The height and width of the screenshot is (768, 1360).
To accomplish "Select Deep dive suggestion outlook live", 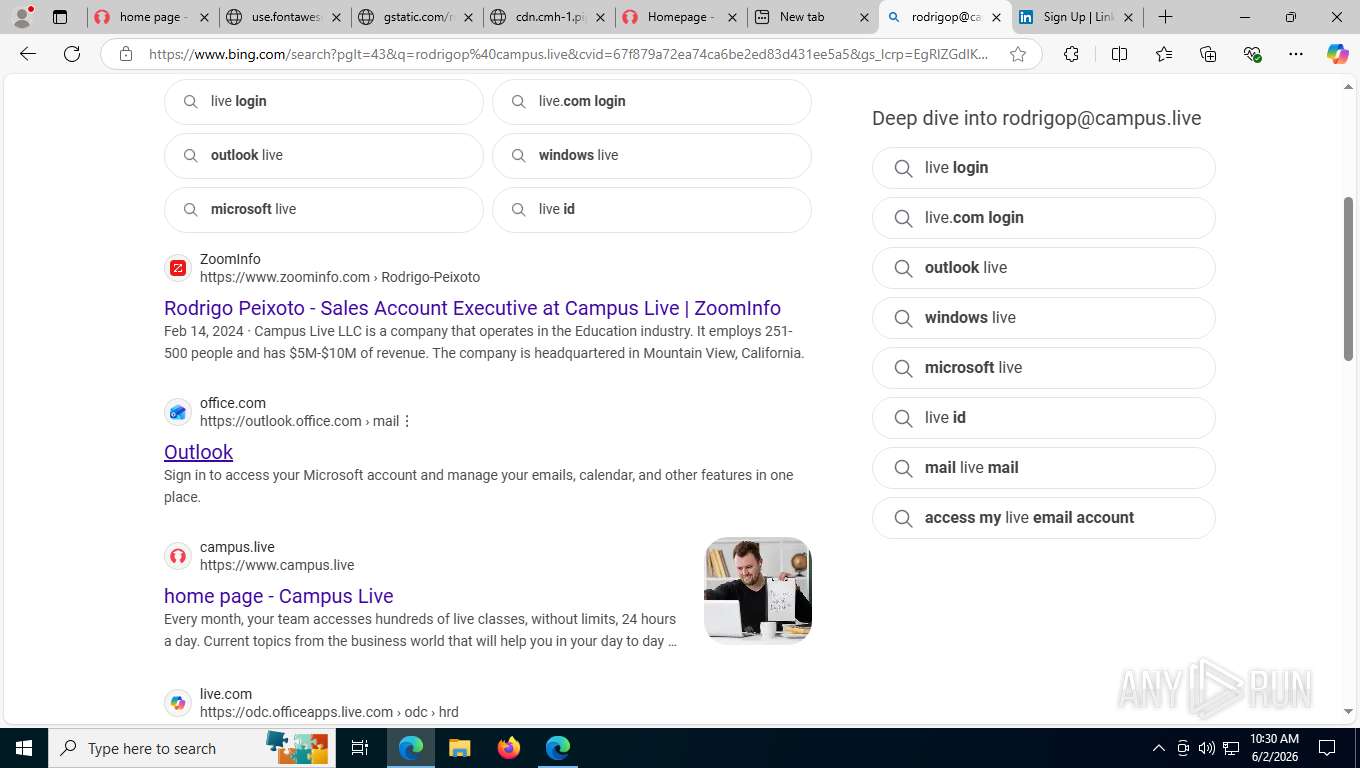I will click(x=1043, y=268).
